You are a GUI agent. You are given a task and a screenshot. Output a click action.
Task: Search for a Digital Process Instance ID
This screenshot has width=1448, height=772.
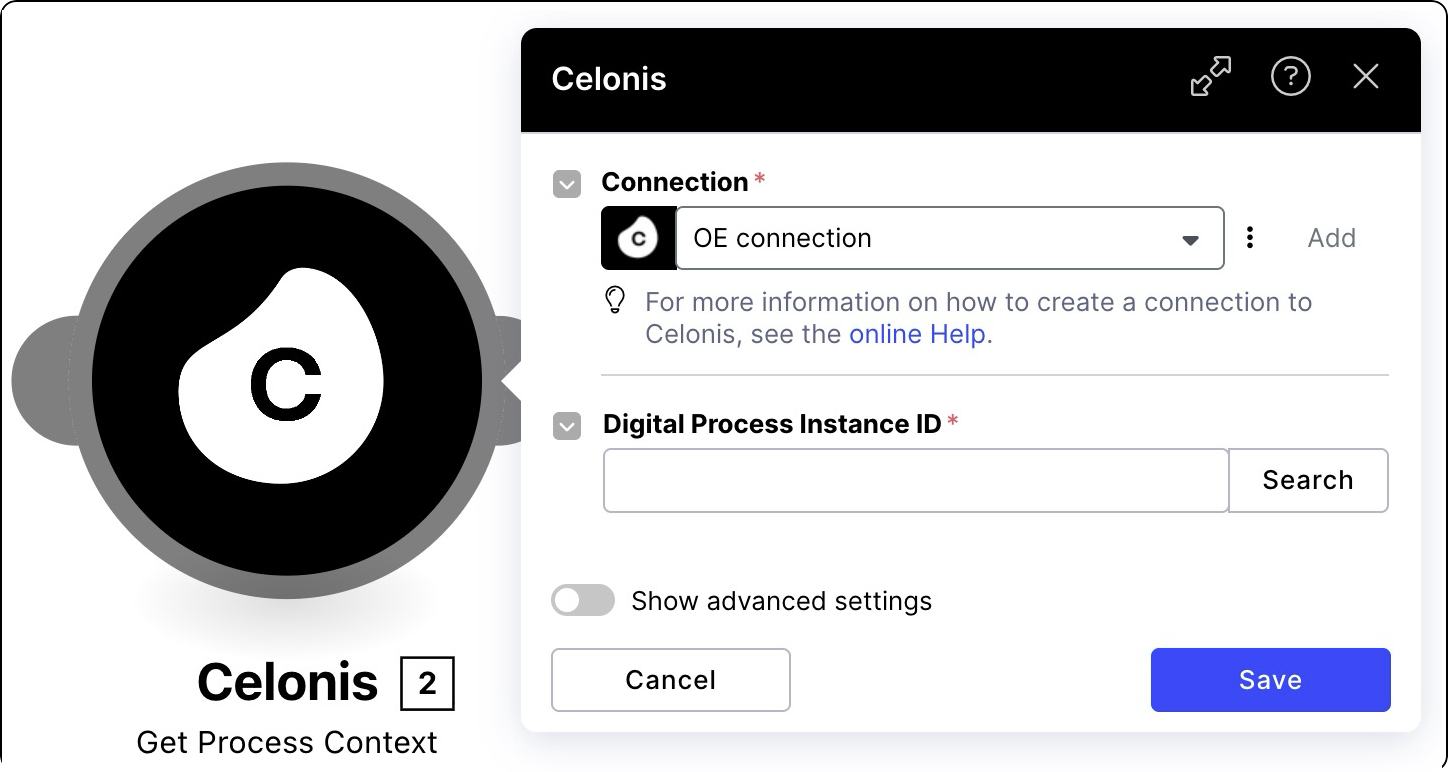coord(1308,480)
